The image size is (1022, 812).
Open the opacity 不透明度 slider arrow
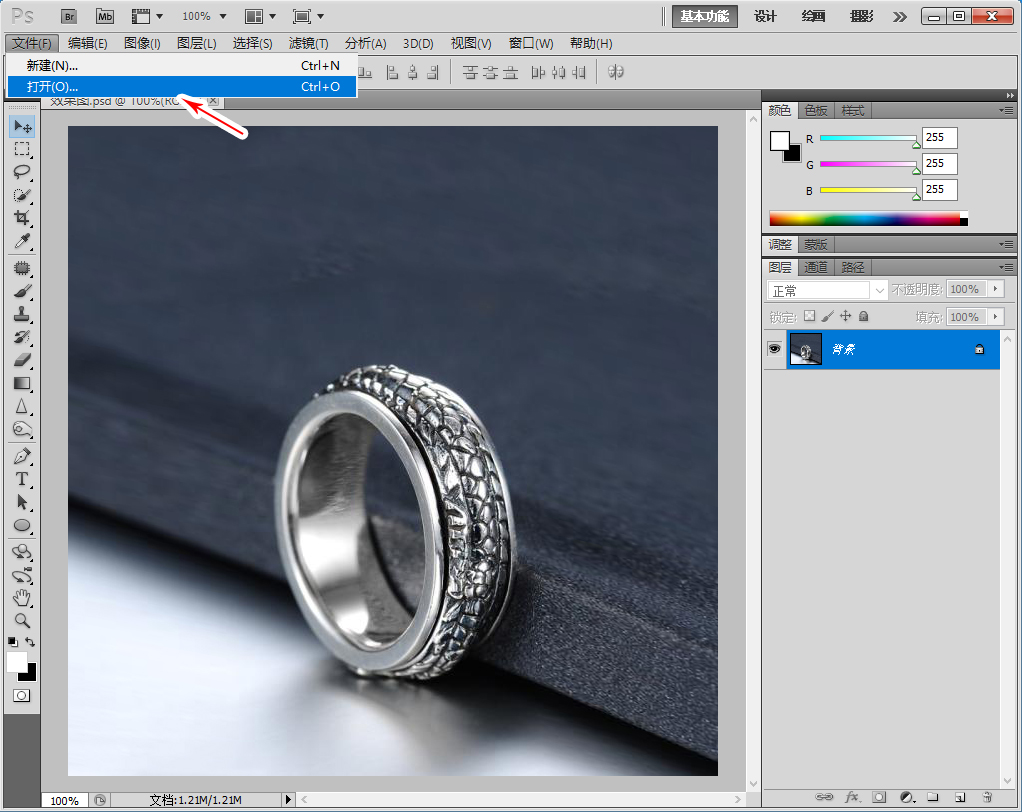click(995, 289)
